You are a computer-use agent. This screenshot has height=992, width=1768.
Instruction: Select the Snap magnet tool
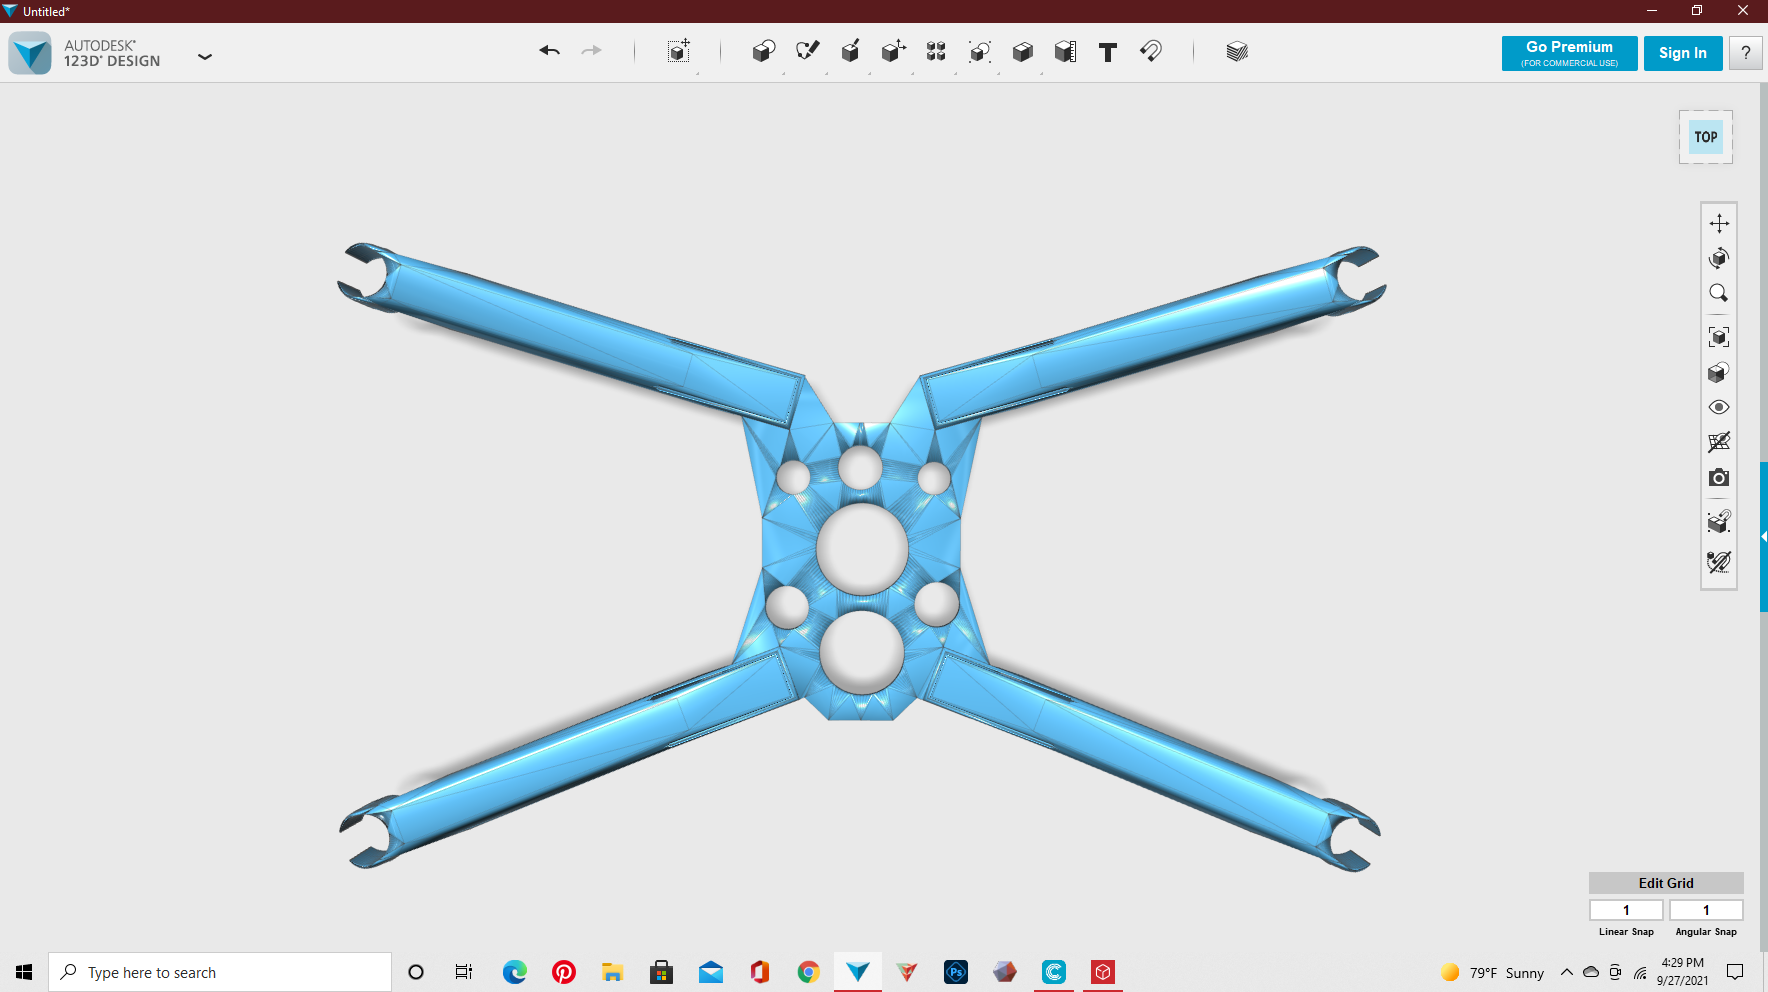[1151, 52]
